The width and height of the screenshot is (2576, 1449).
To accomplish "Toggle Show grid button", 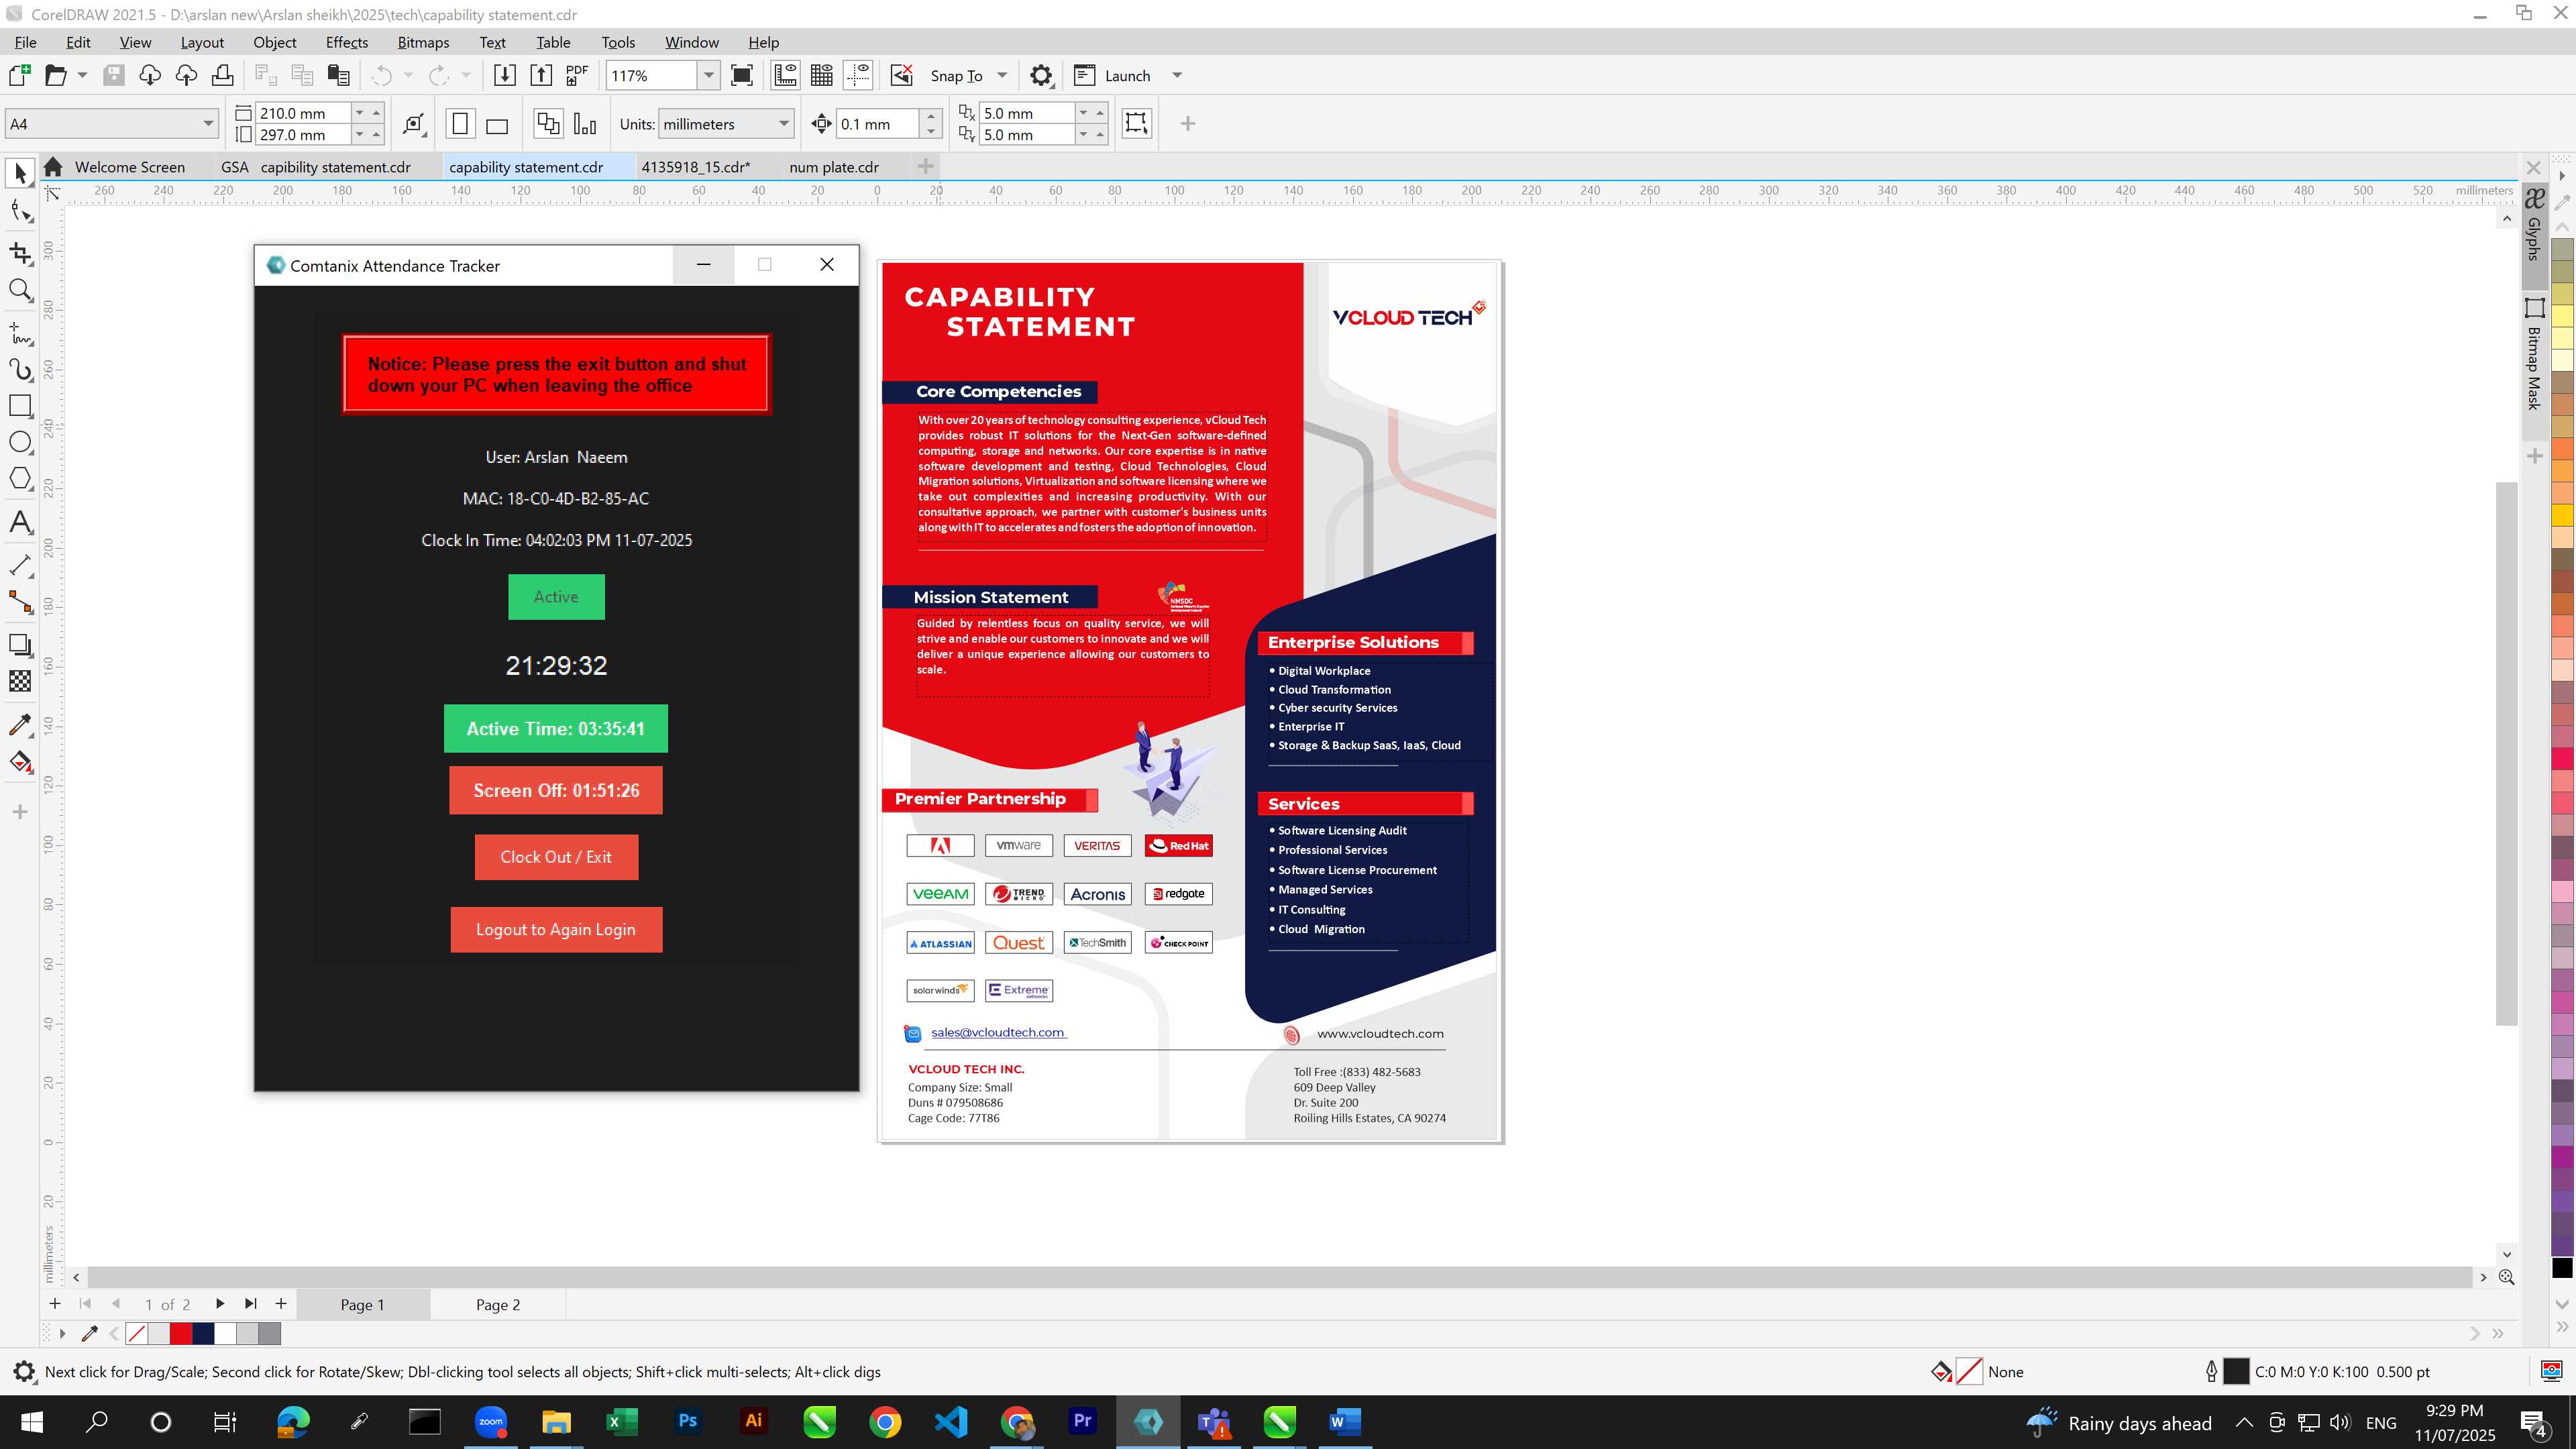I will point(822,75).
